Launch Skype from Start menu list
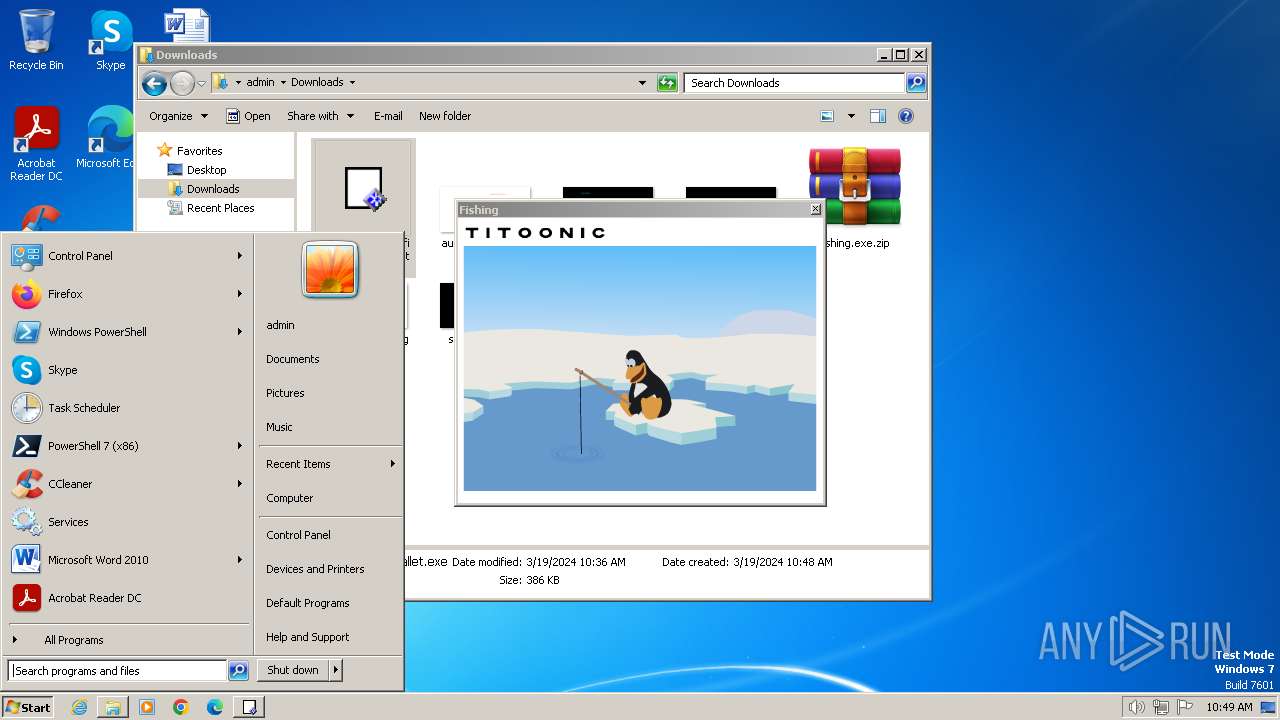1280x720 pixels. 127,370
